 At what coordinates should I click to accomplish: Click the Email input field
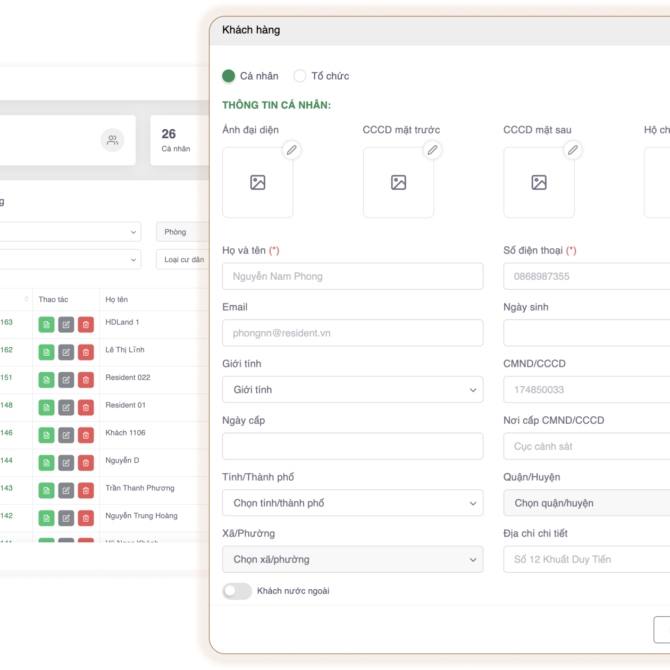pyautogui.click(x=352, y=333)
